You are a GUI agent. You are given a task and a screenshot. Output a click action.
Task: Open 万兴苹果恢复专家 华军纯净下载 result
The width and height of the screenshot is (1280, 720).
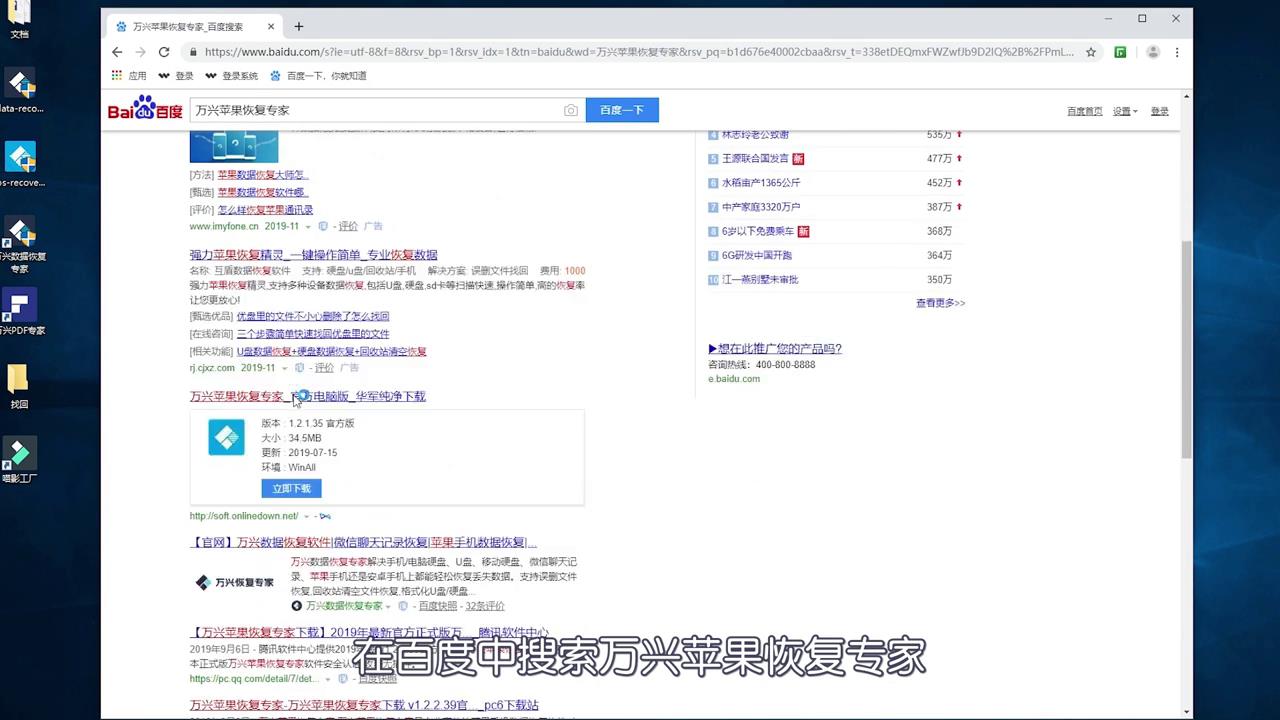308,397
